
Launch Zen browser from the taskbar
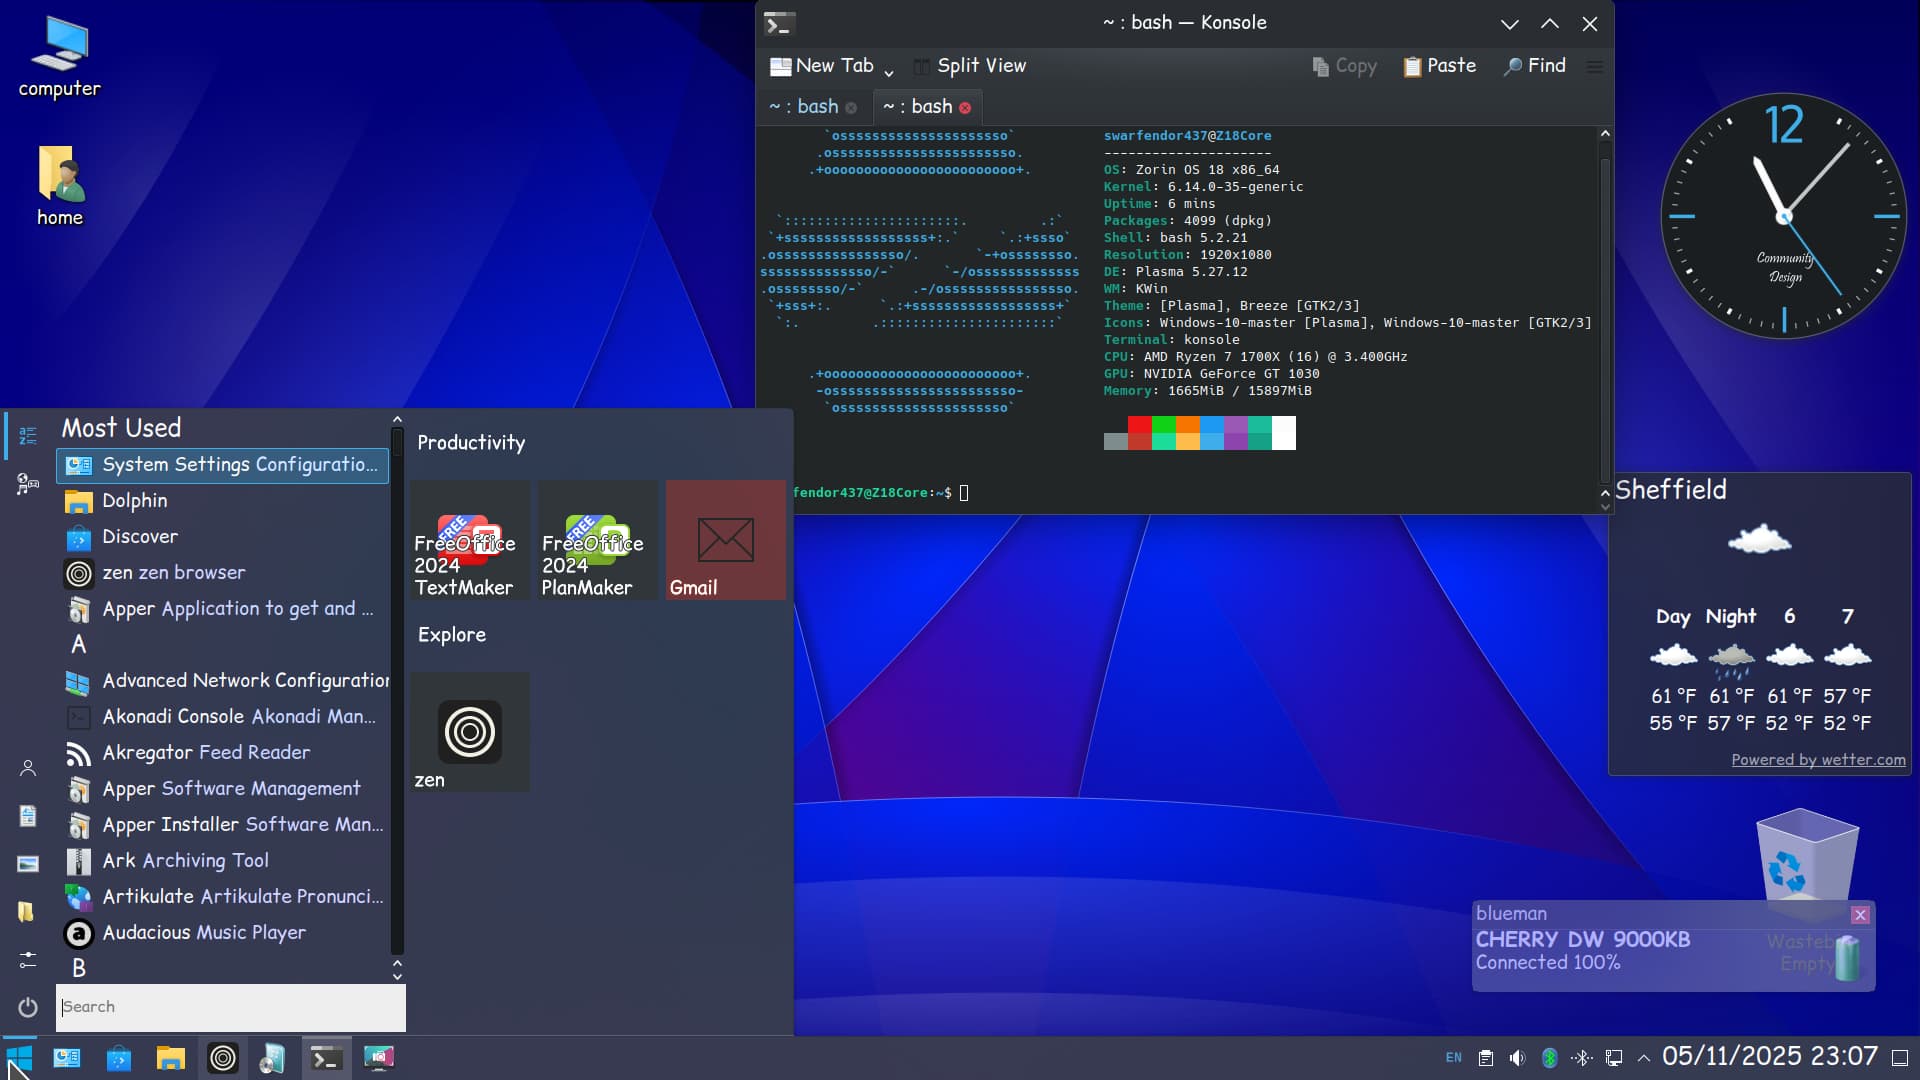(222, 1058)
